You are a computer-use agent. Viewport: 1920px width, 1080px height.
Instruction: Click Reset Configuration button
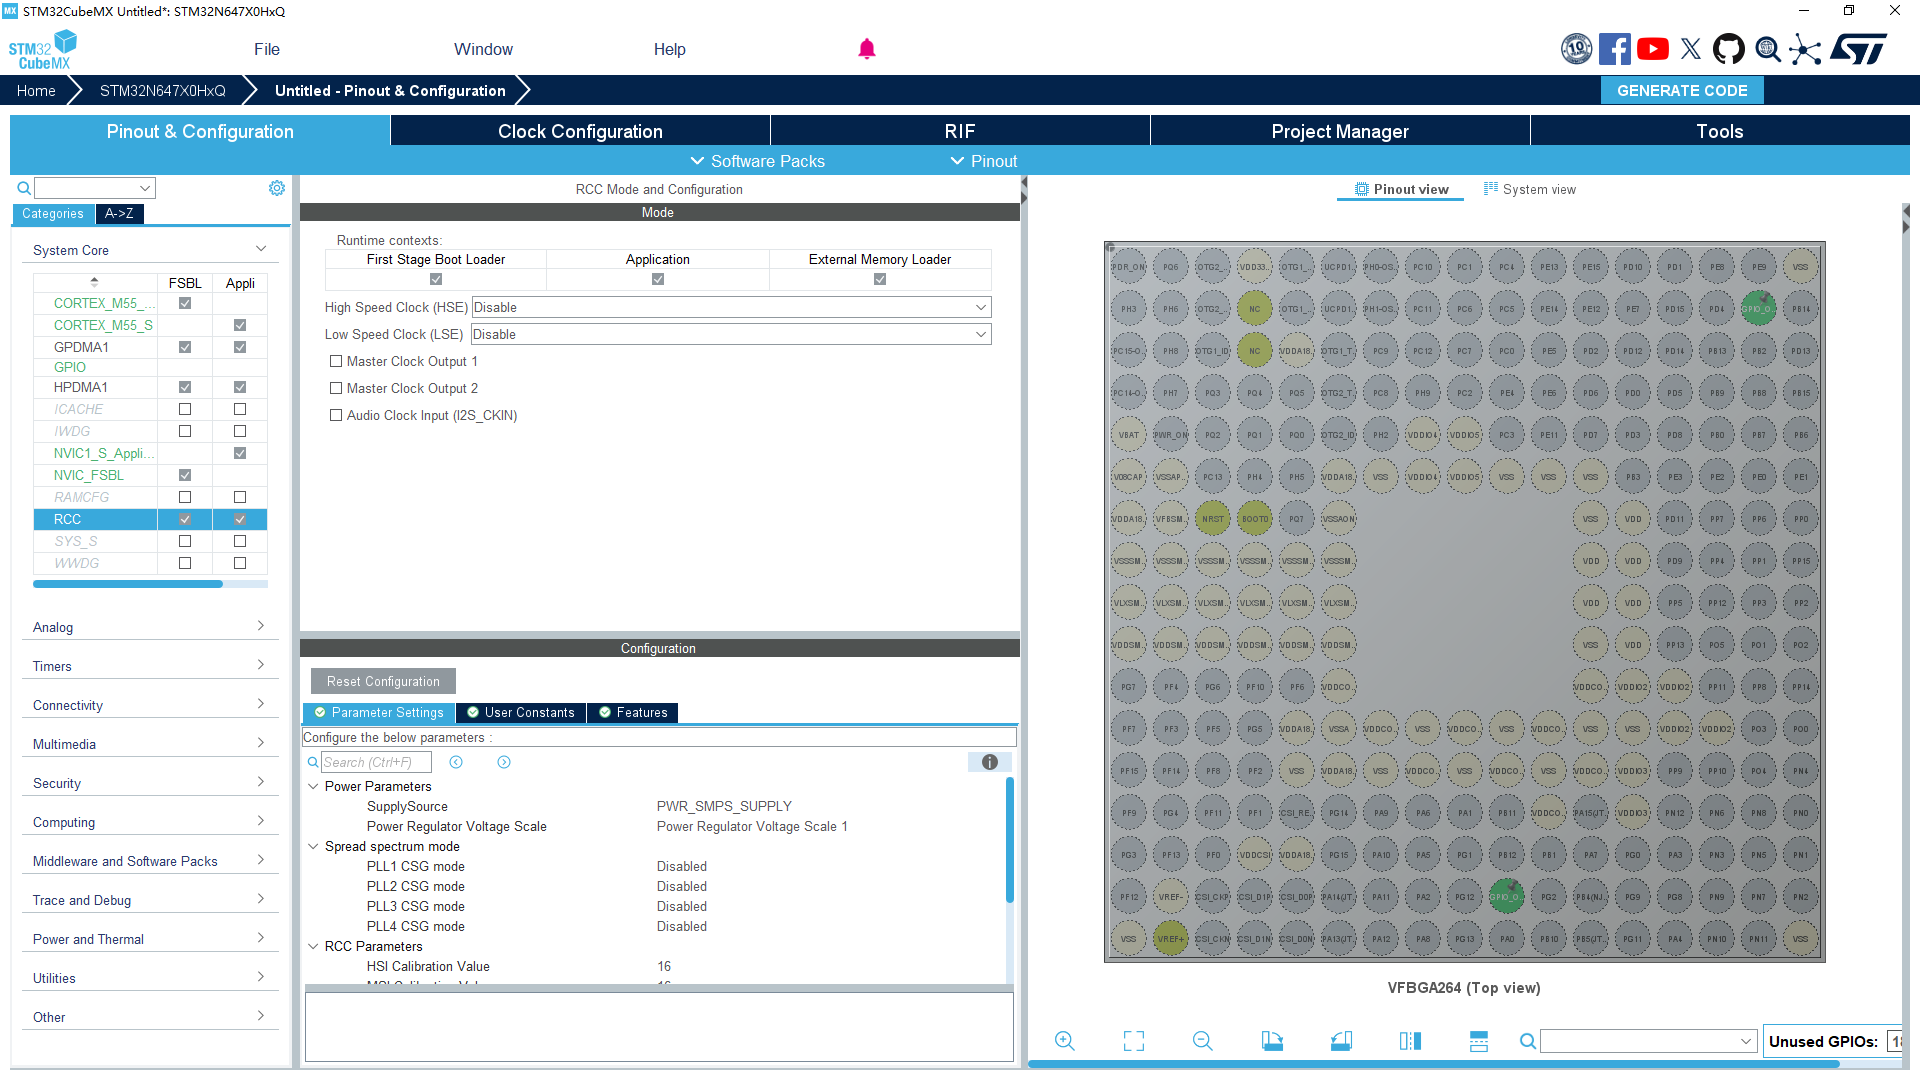383,681
